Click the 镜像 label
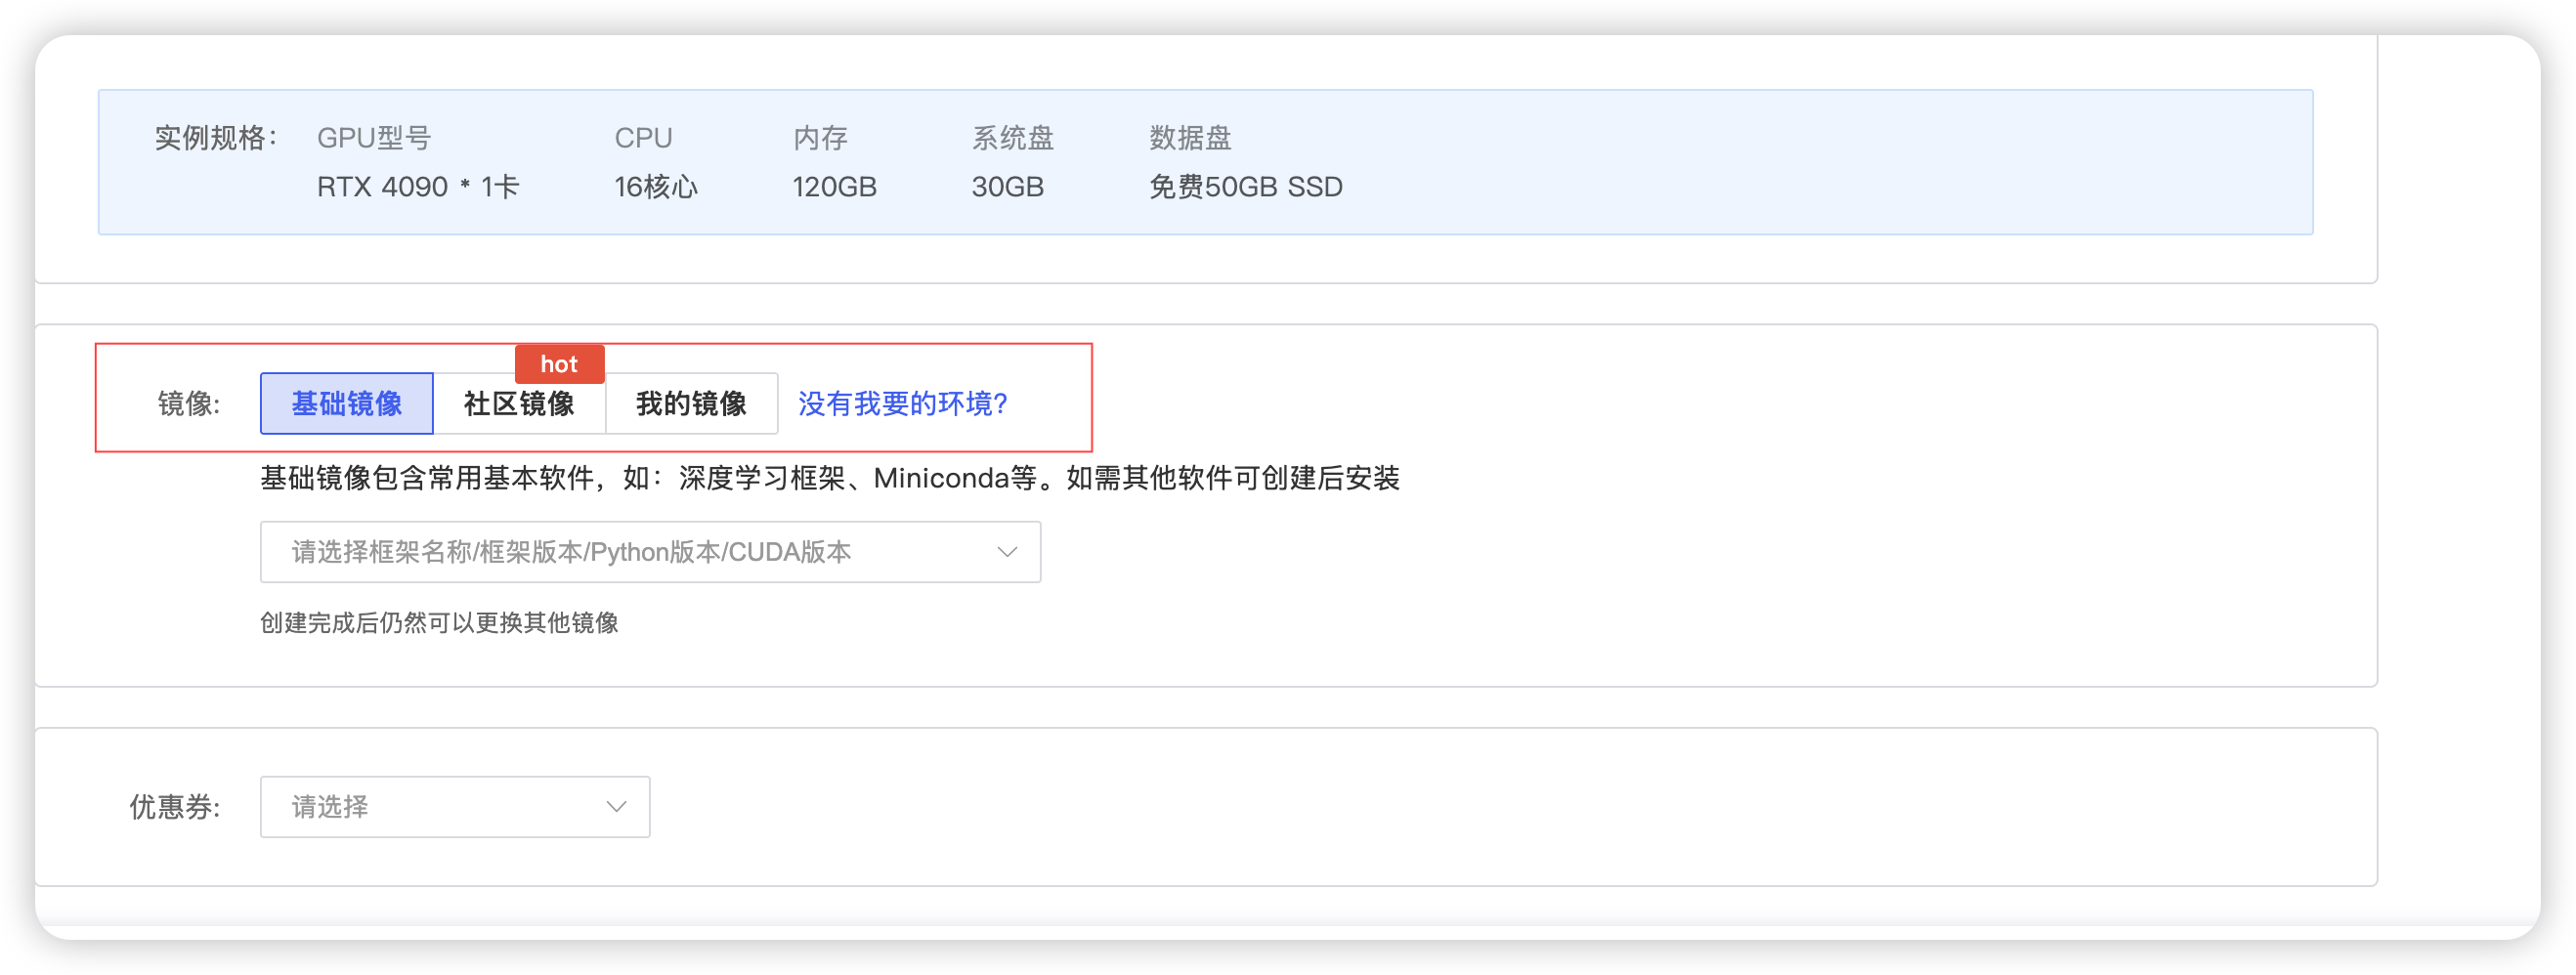This screenshot has width=2576, height=975. click(186, 403)
